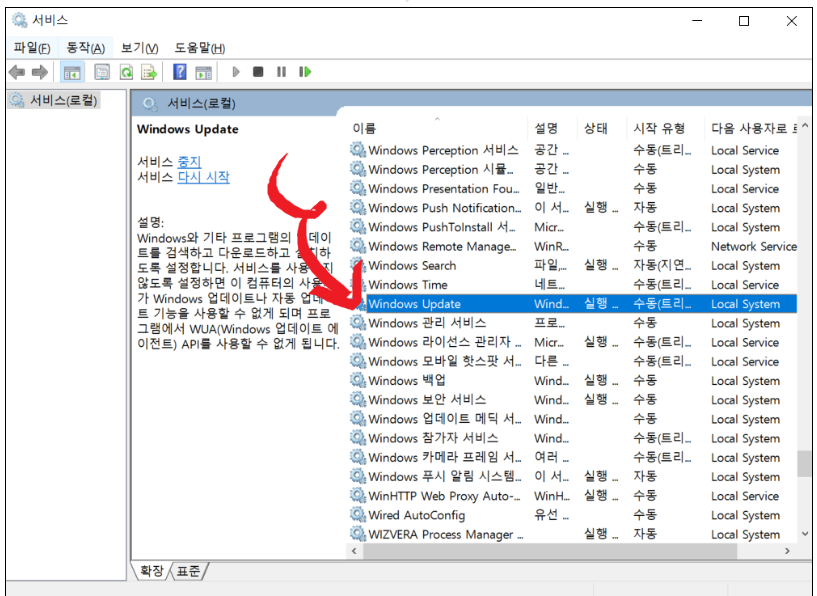Open the 보기(V) menu
The image size is (817, 596).
point(140,48)
